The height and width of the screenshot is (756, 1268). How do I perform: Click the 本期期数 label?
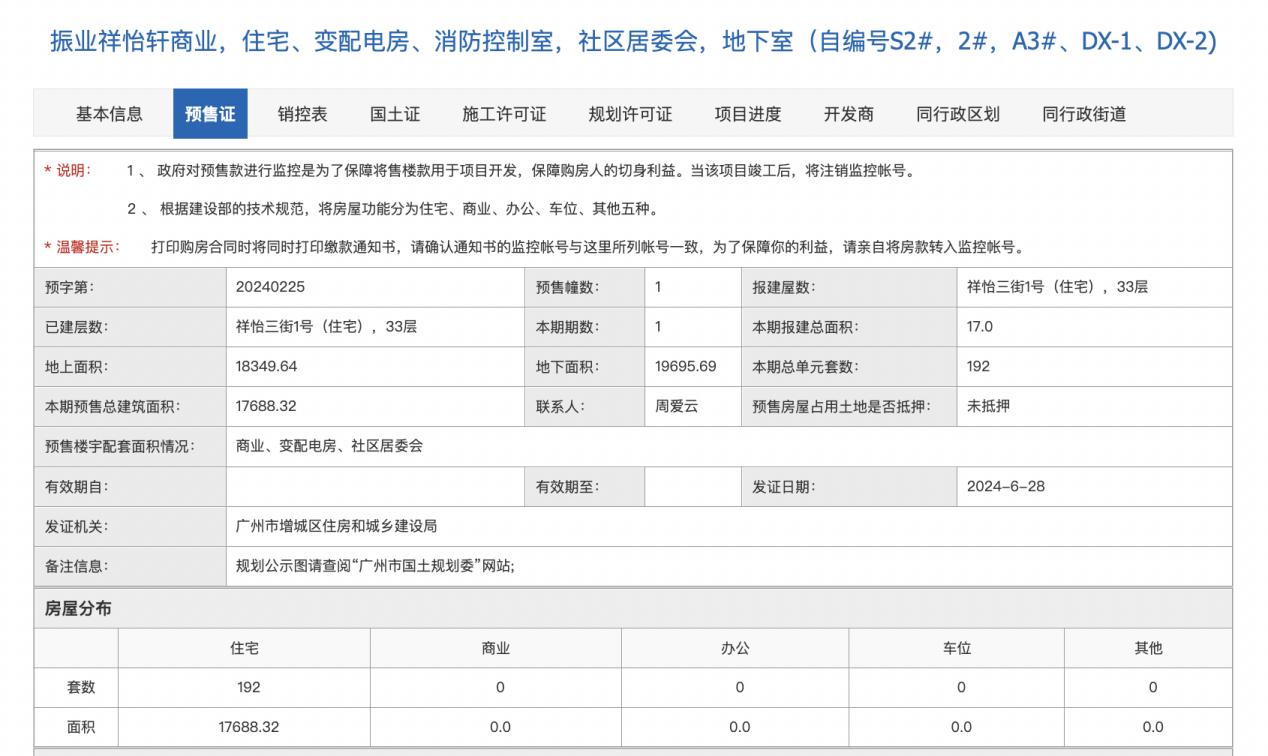tap(567, 327)
